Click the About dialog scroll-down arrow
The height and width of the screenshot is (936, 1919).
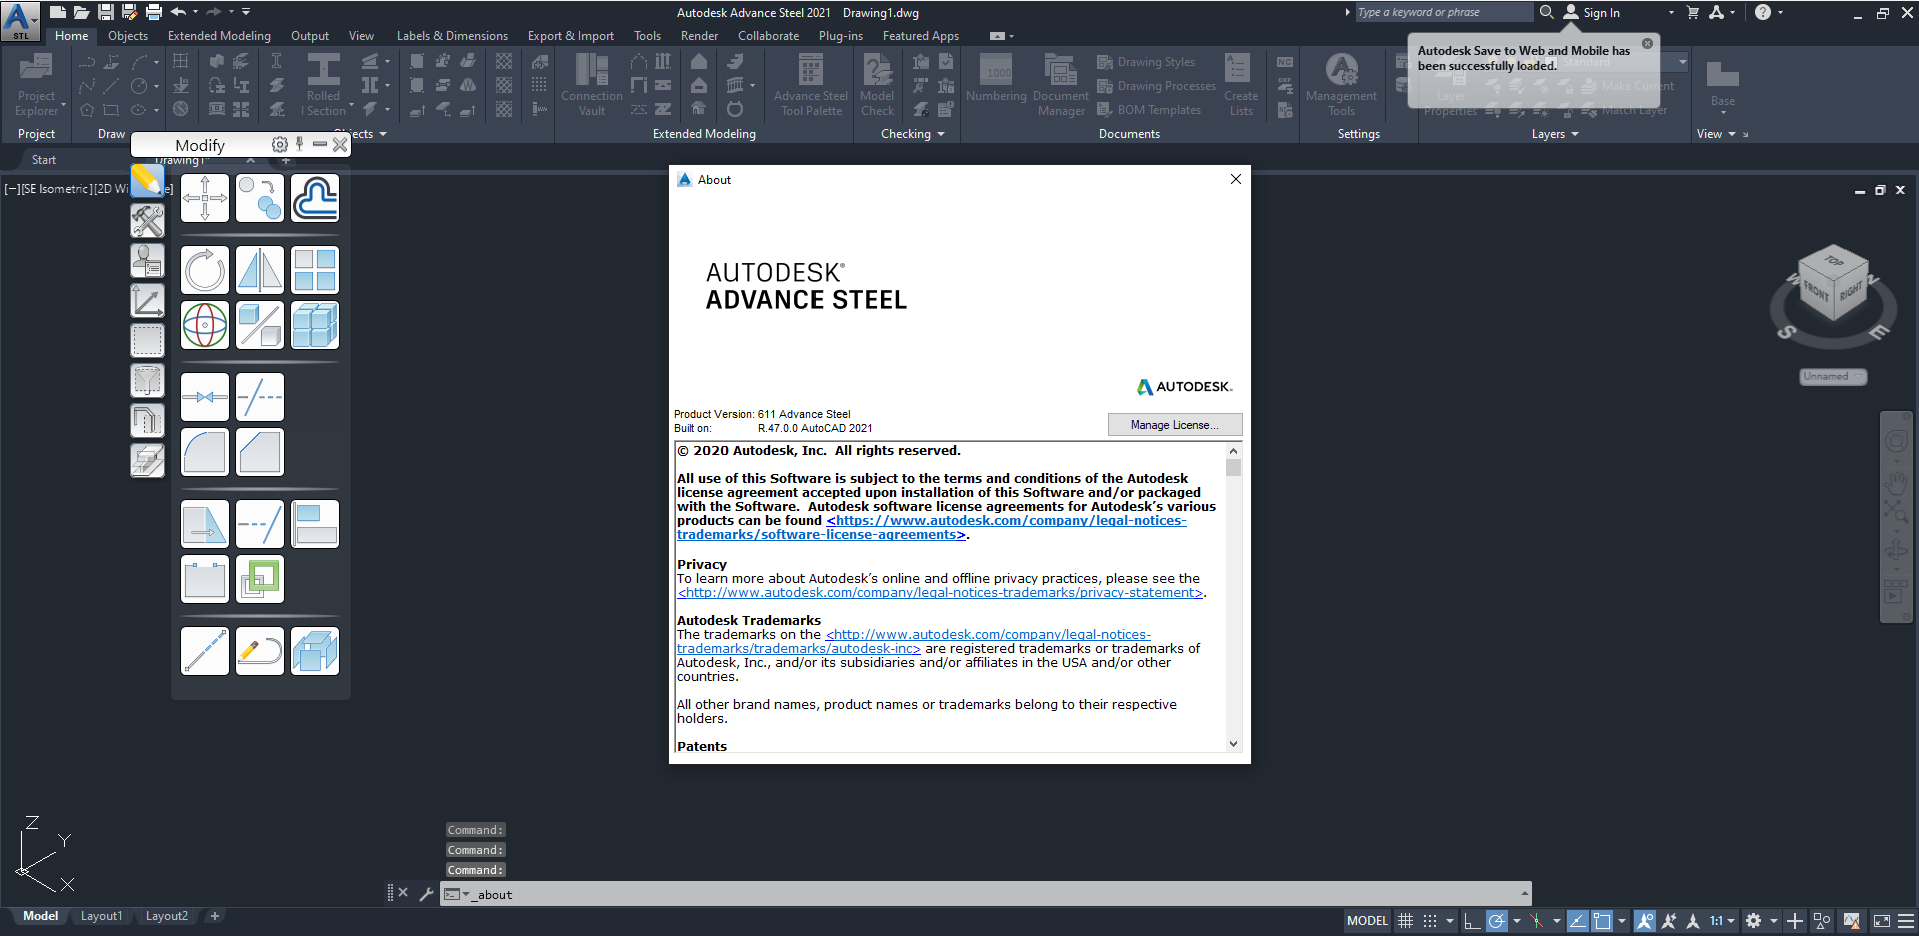pos(1233,744)
